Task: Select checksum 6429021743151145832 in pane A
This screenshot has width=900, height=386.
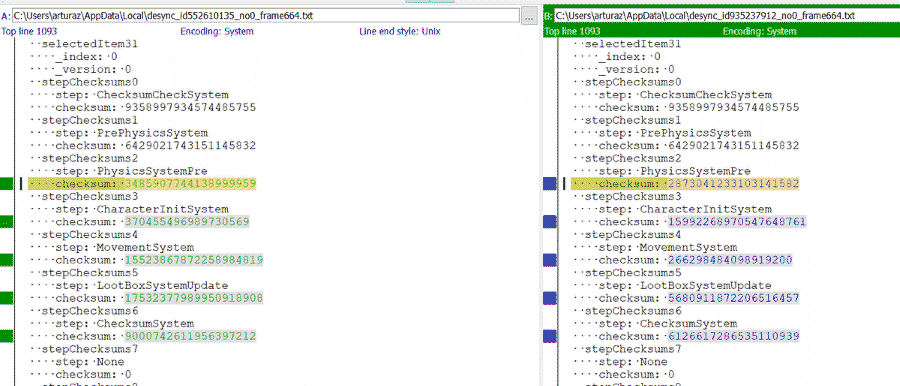Action: pyautogui.click(x=190, y=145)
